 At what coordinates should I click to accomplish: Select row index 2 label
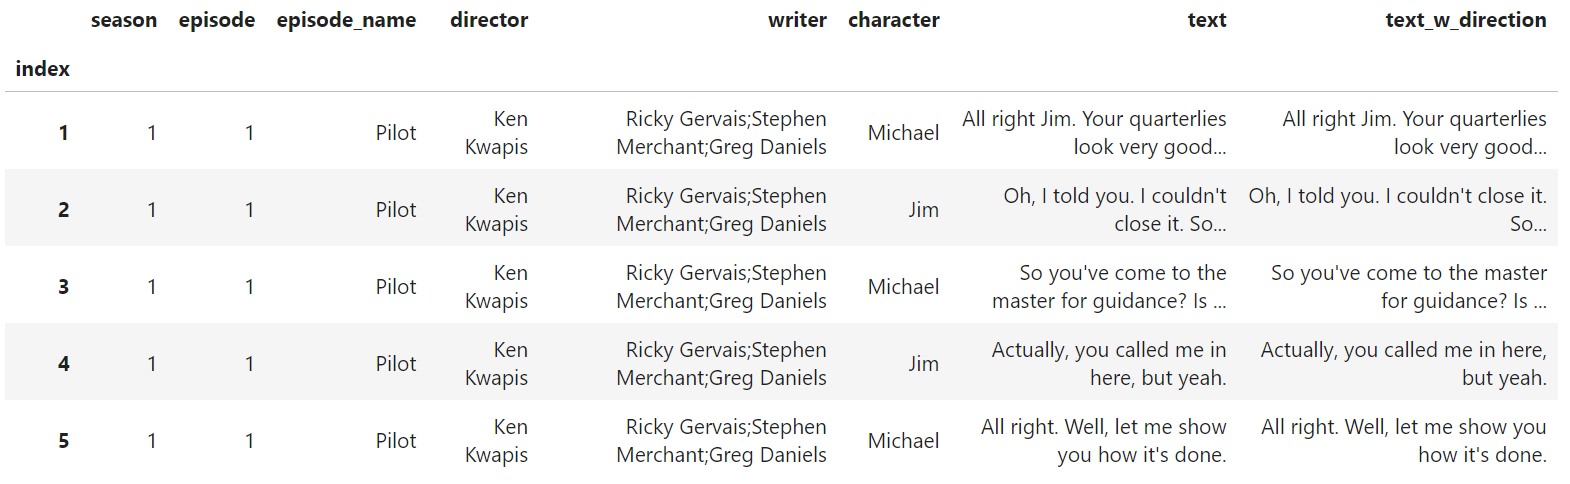[64, 210]
